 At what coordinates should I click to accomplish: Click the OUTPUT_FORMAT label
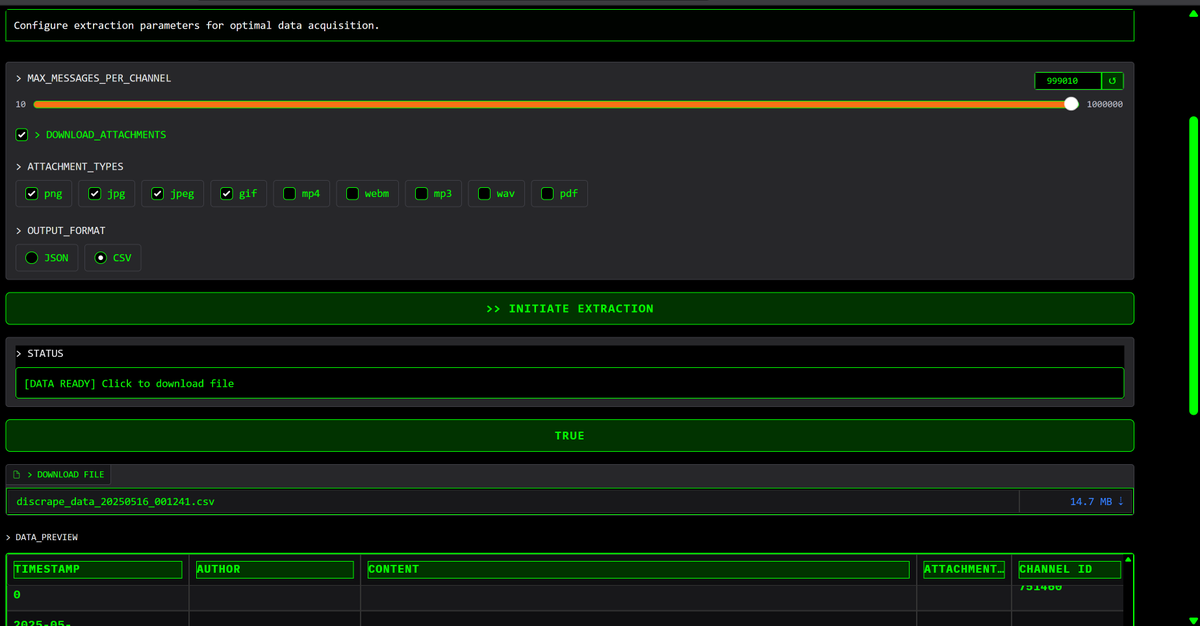(66, 231)
